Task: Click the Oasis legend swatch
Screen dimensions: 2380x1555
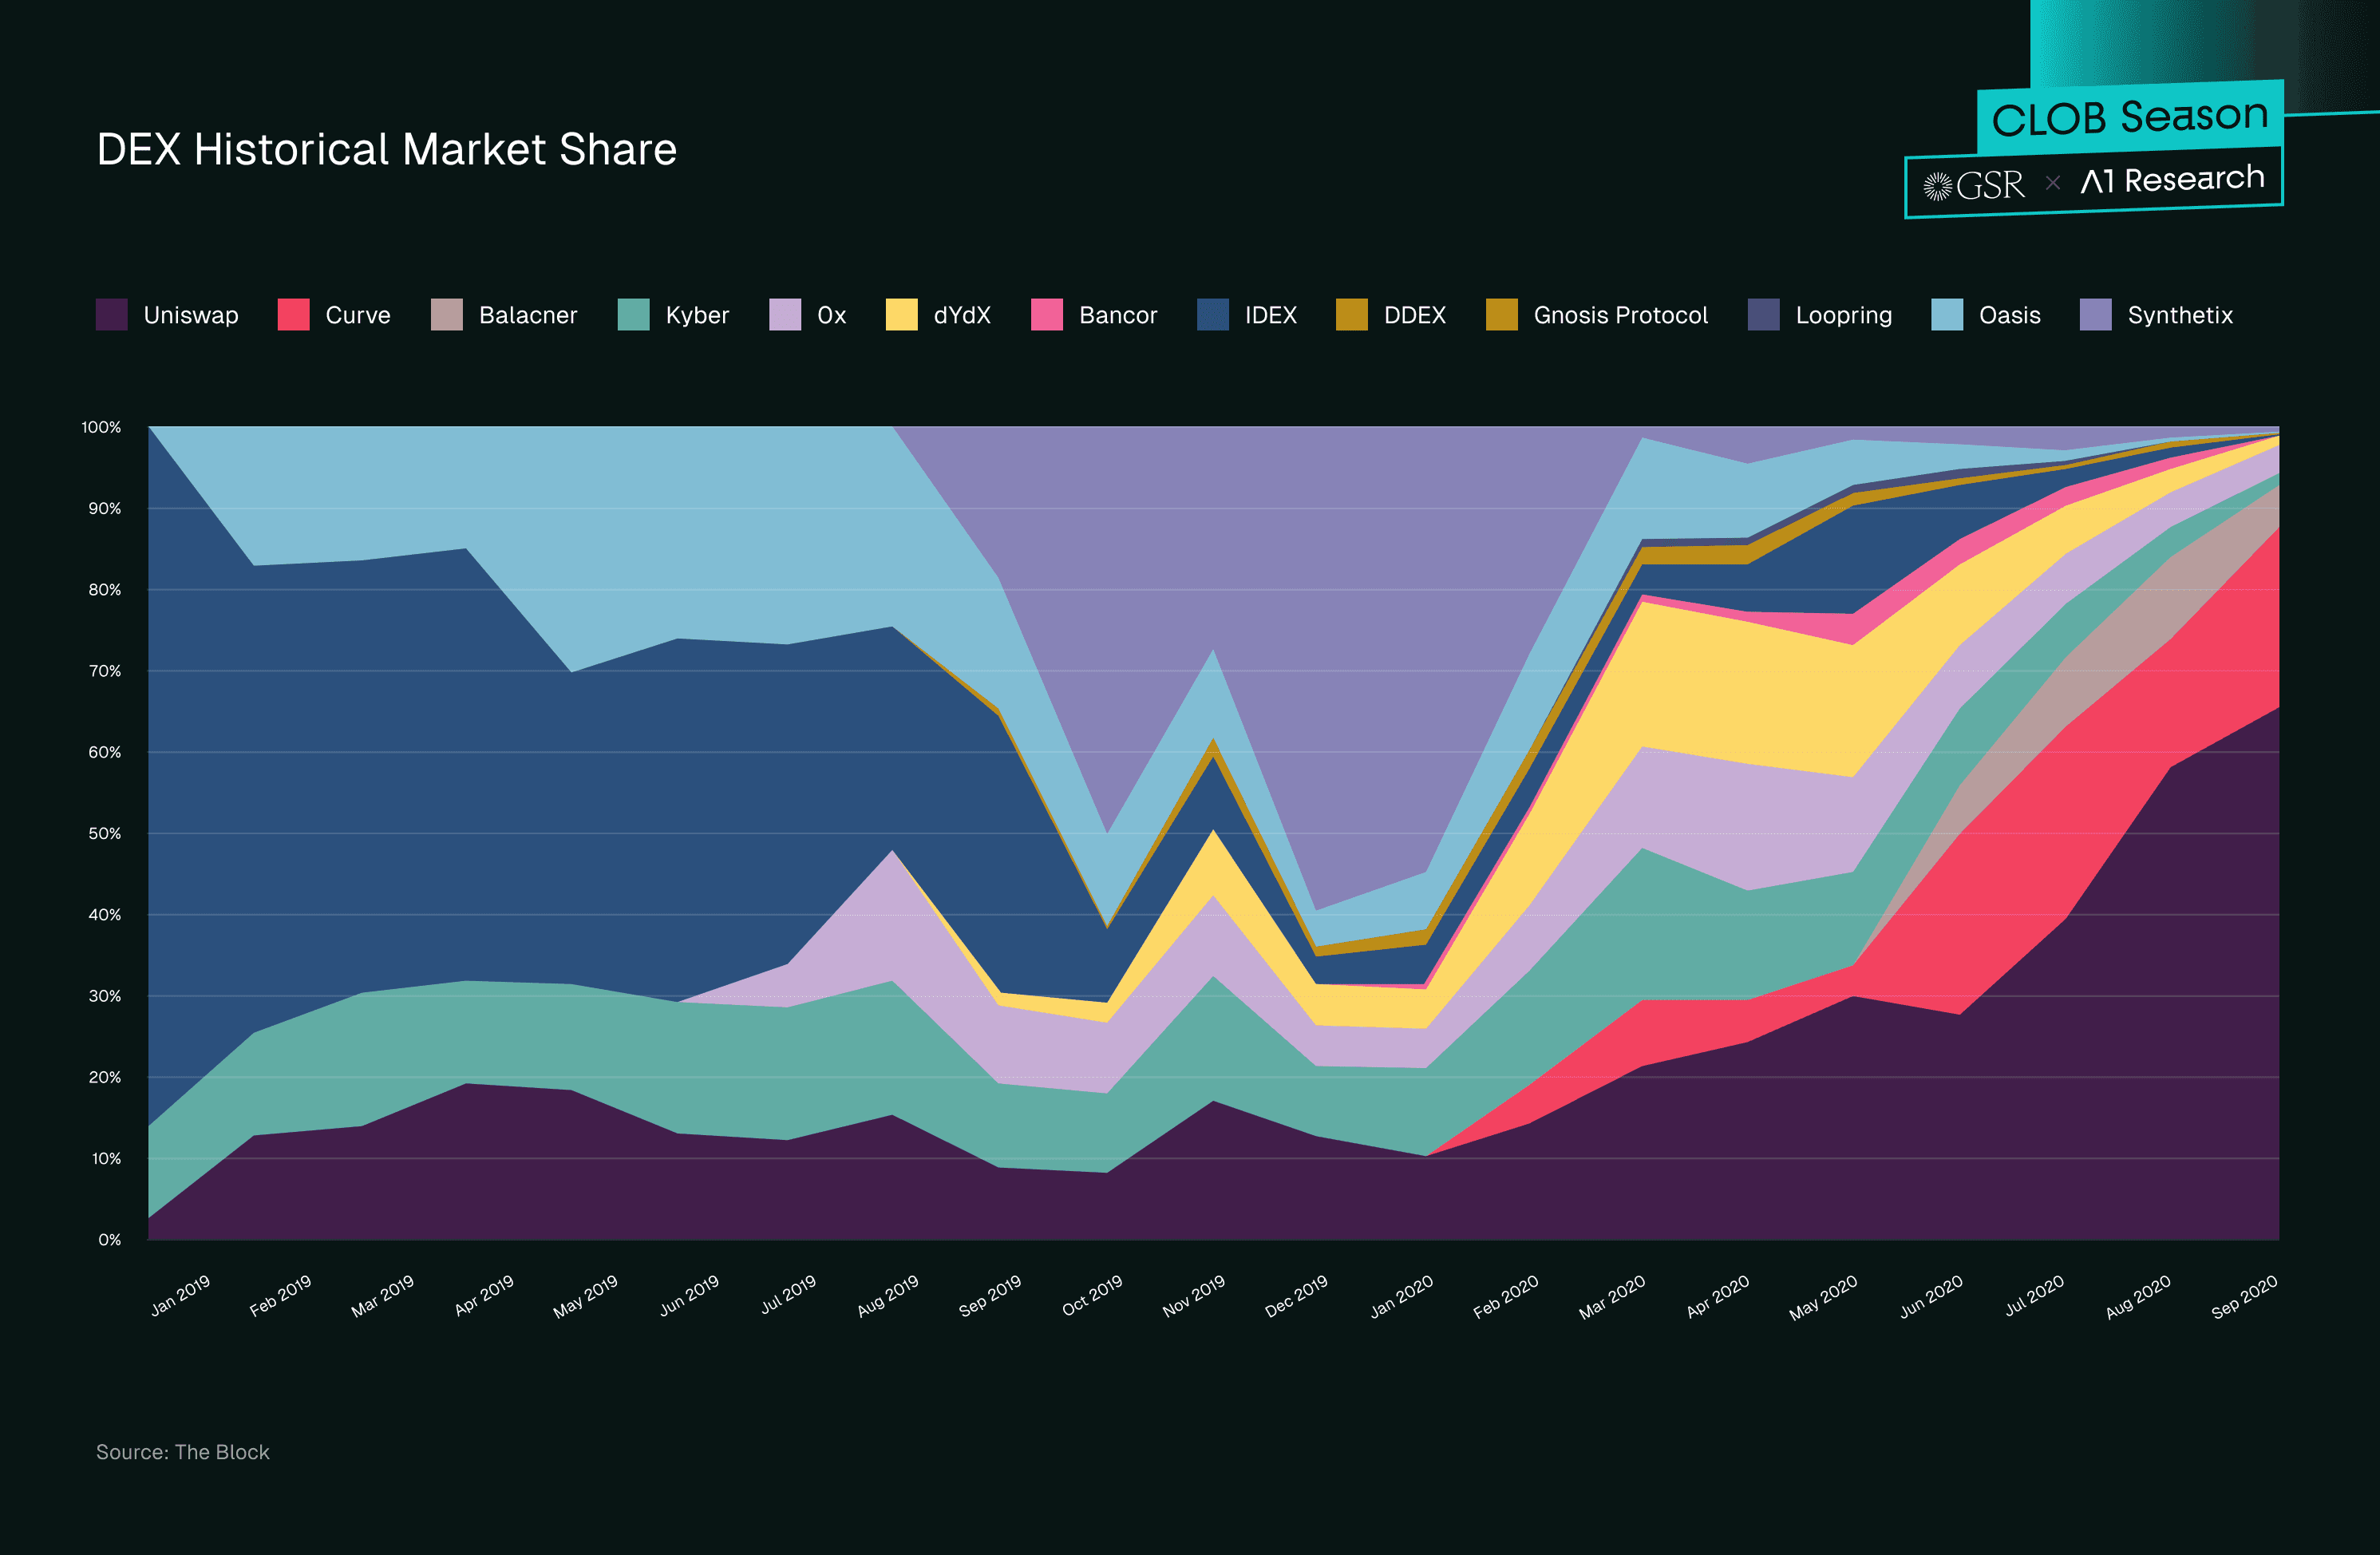Action: coord(1947,314)
